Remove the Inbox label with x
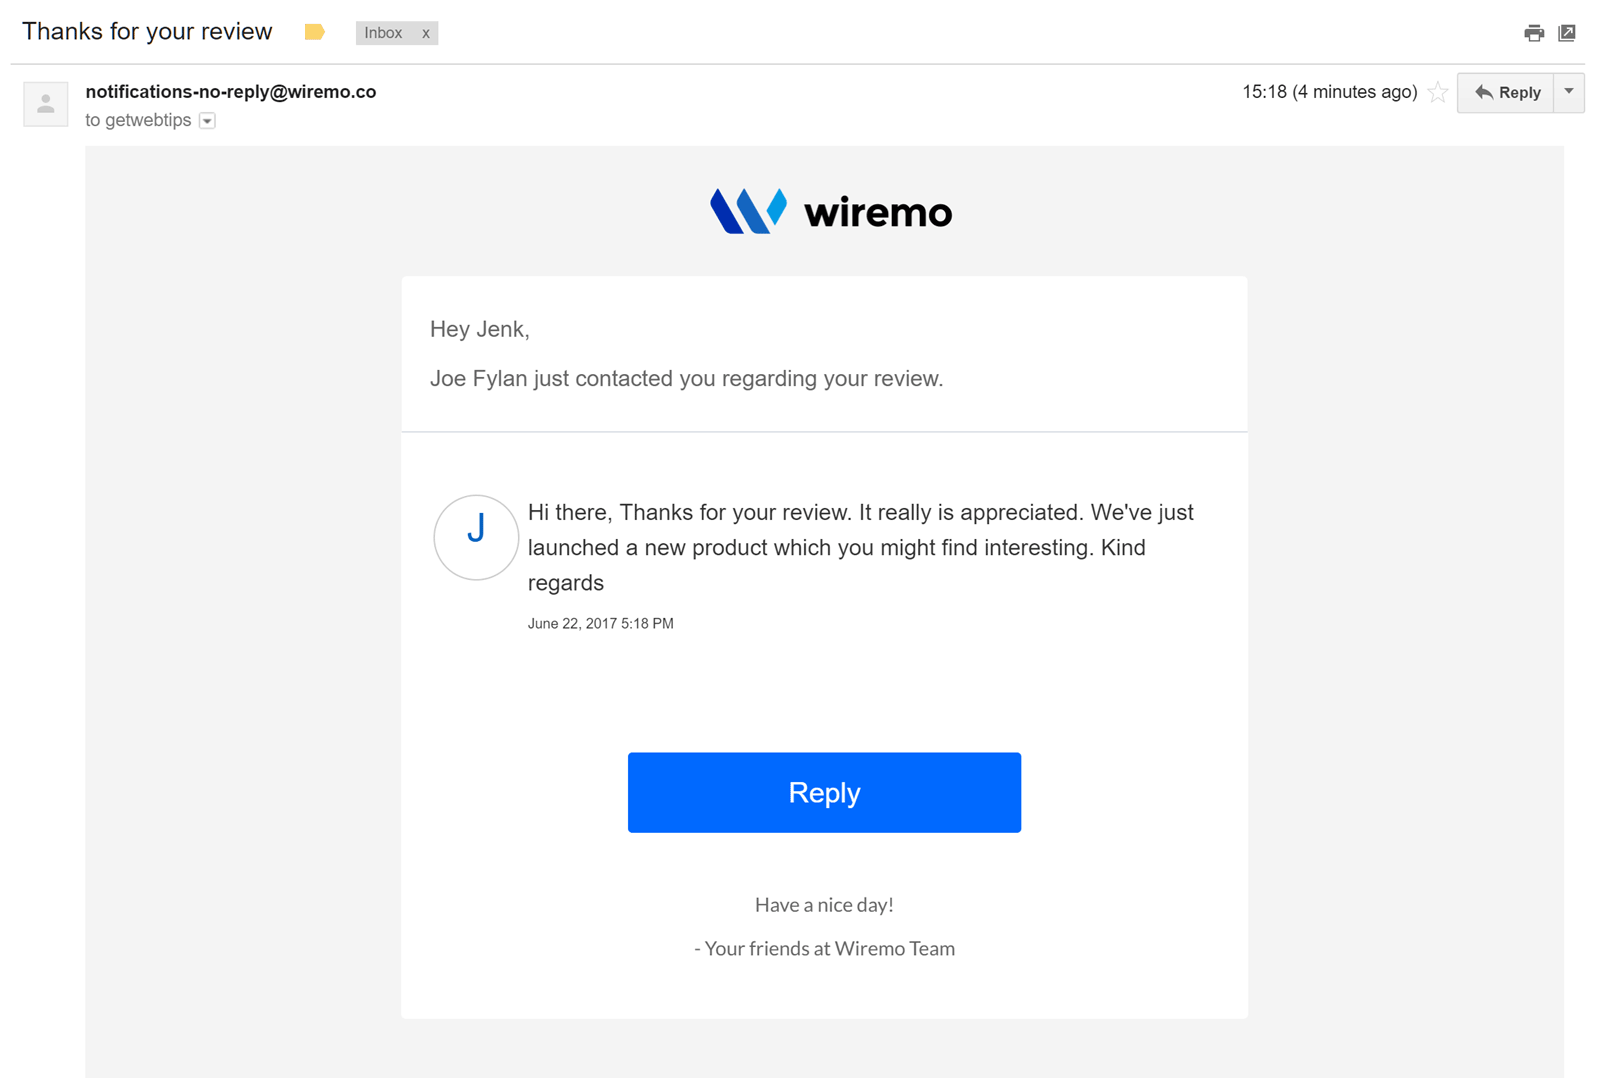The width and height of the screenshot is (1600, 1078). (426, 33)
